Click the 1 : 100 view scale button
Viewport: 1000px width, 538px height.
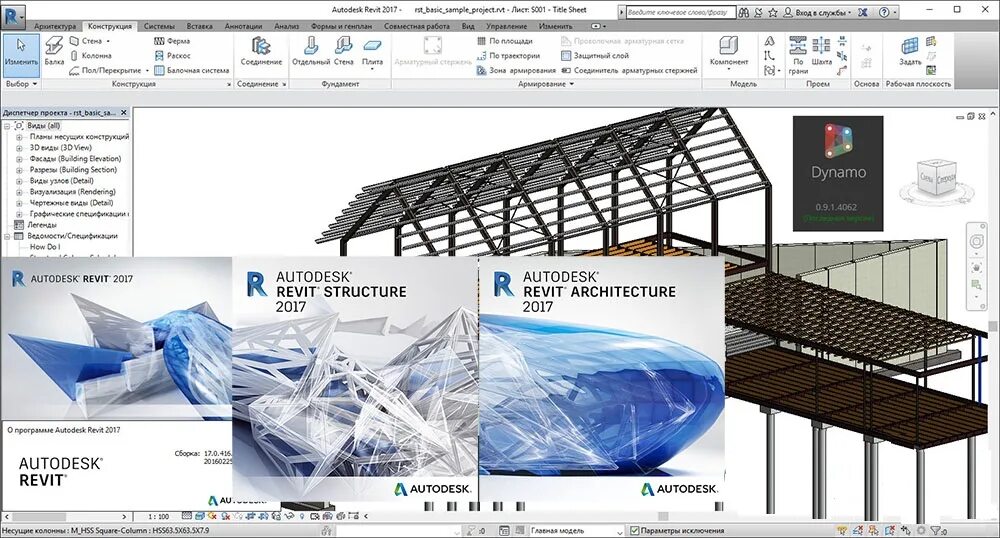(x=158, y=516)
